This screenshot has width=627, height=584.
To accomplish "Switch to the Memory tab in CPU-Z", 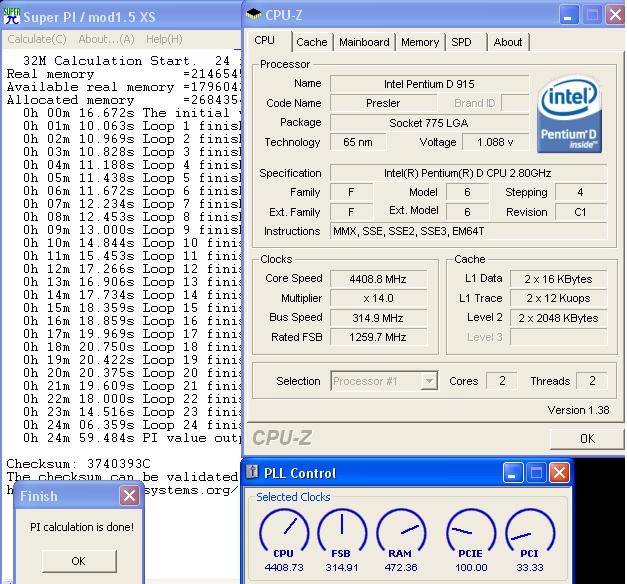I will (x=420, y=42).
